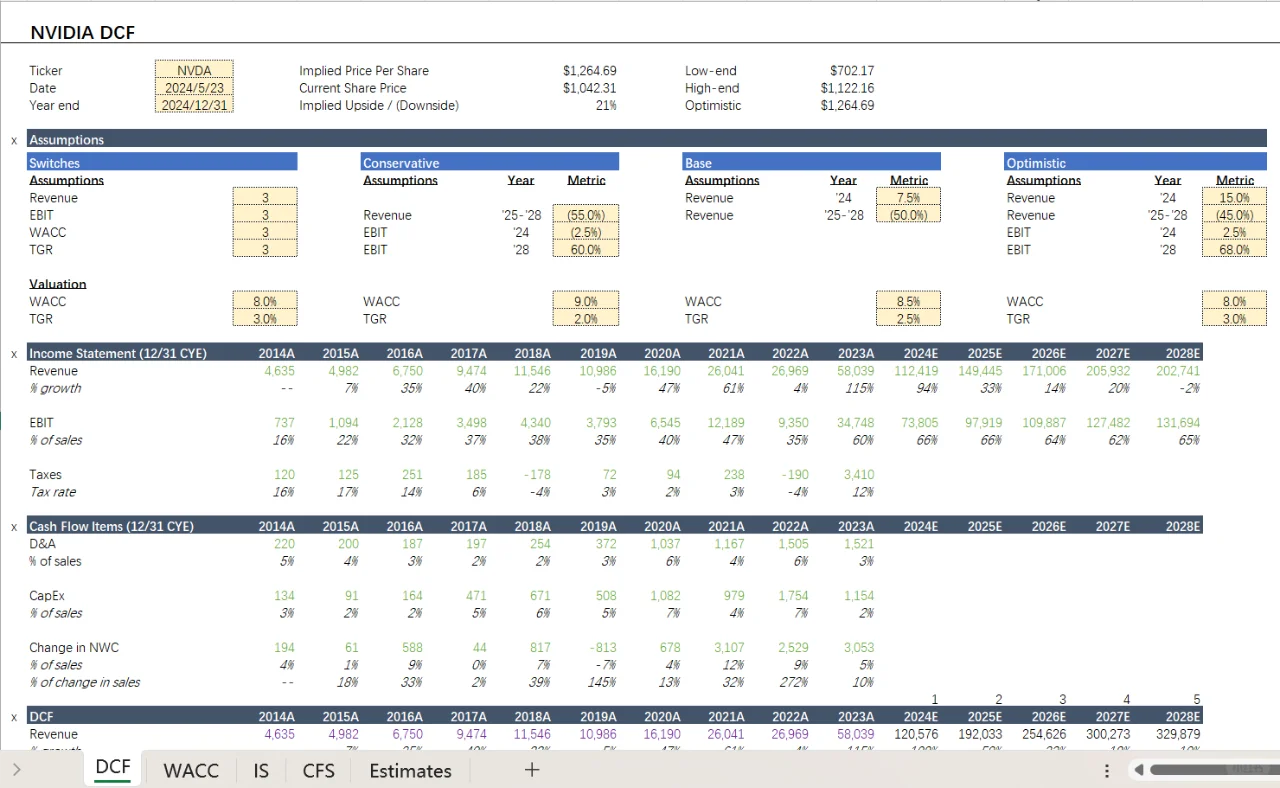Select Base WACC 8.5% cell
1280x788 pixels.
(908, 301)
